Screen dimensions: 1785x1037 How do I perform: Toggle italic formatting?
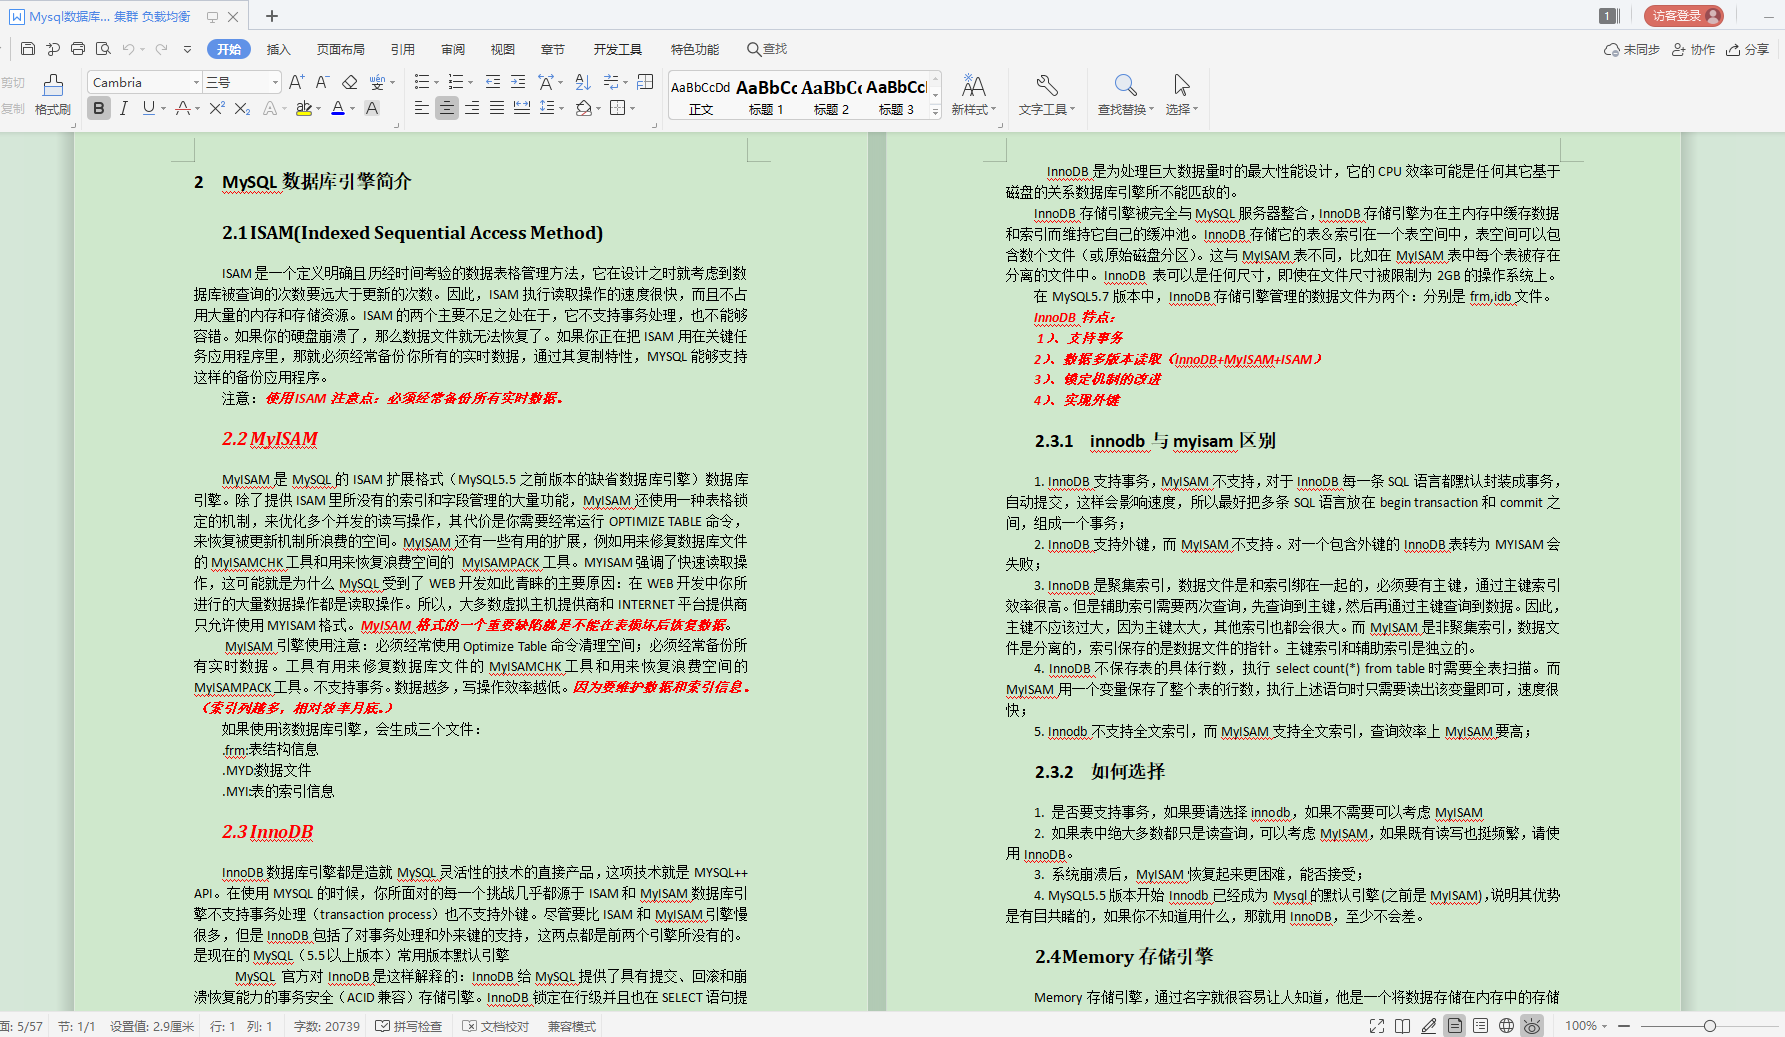(x=123, y=107)
